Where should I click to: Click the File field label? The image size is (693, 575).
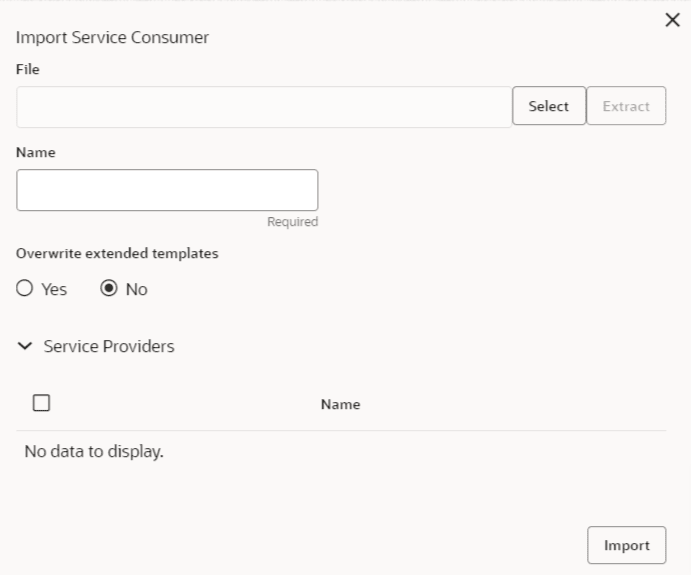(28, 70)
